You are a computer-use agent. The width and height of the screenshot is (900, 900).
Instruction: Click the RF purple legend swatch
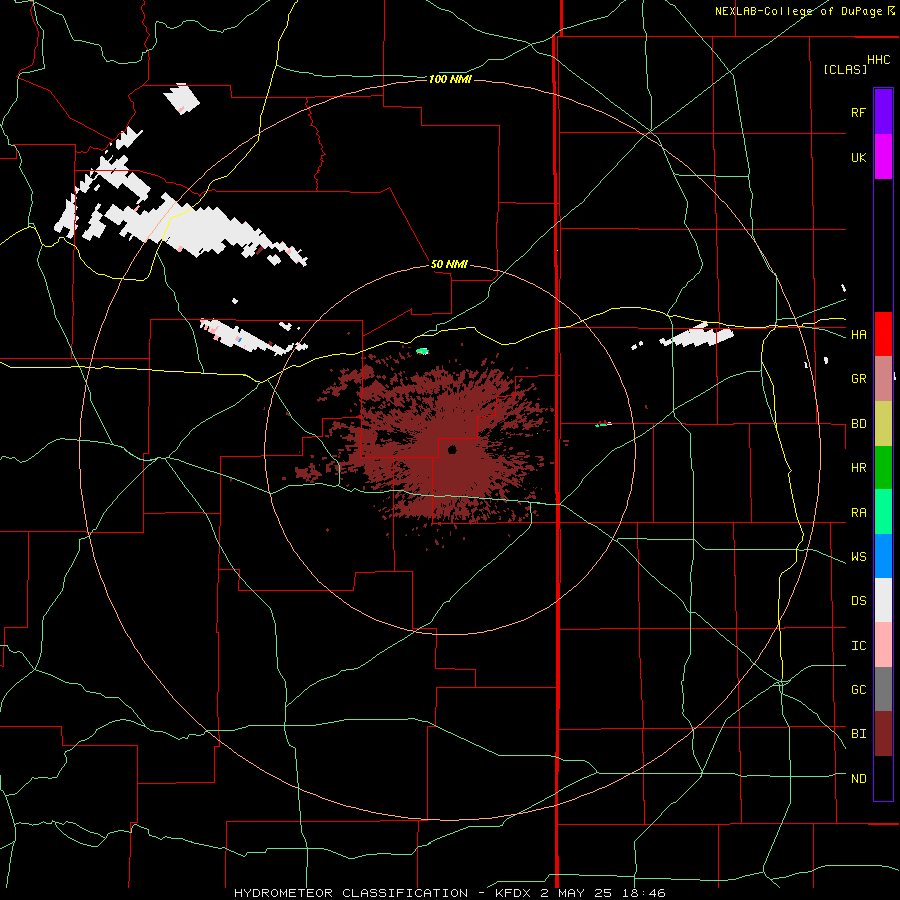[883, 112]
